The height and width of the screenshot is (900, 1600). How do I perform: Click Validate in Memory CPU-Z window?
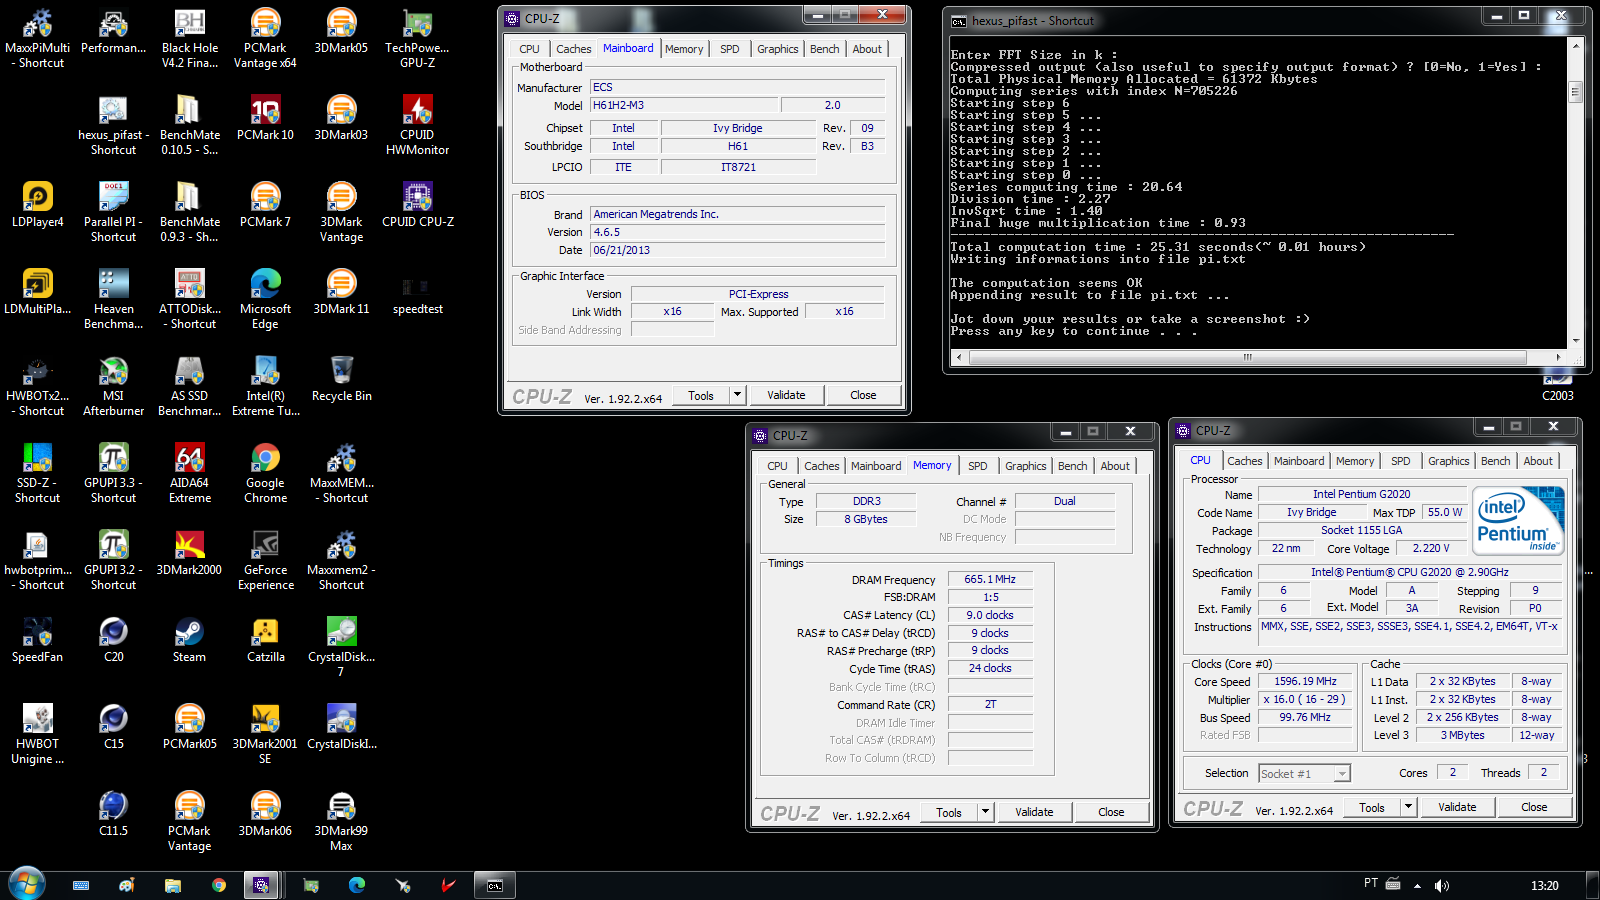click(x=1034, y=812)
